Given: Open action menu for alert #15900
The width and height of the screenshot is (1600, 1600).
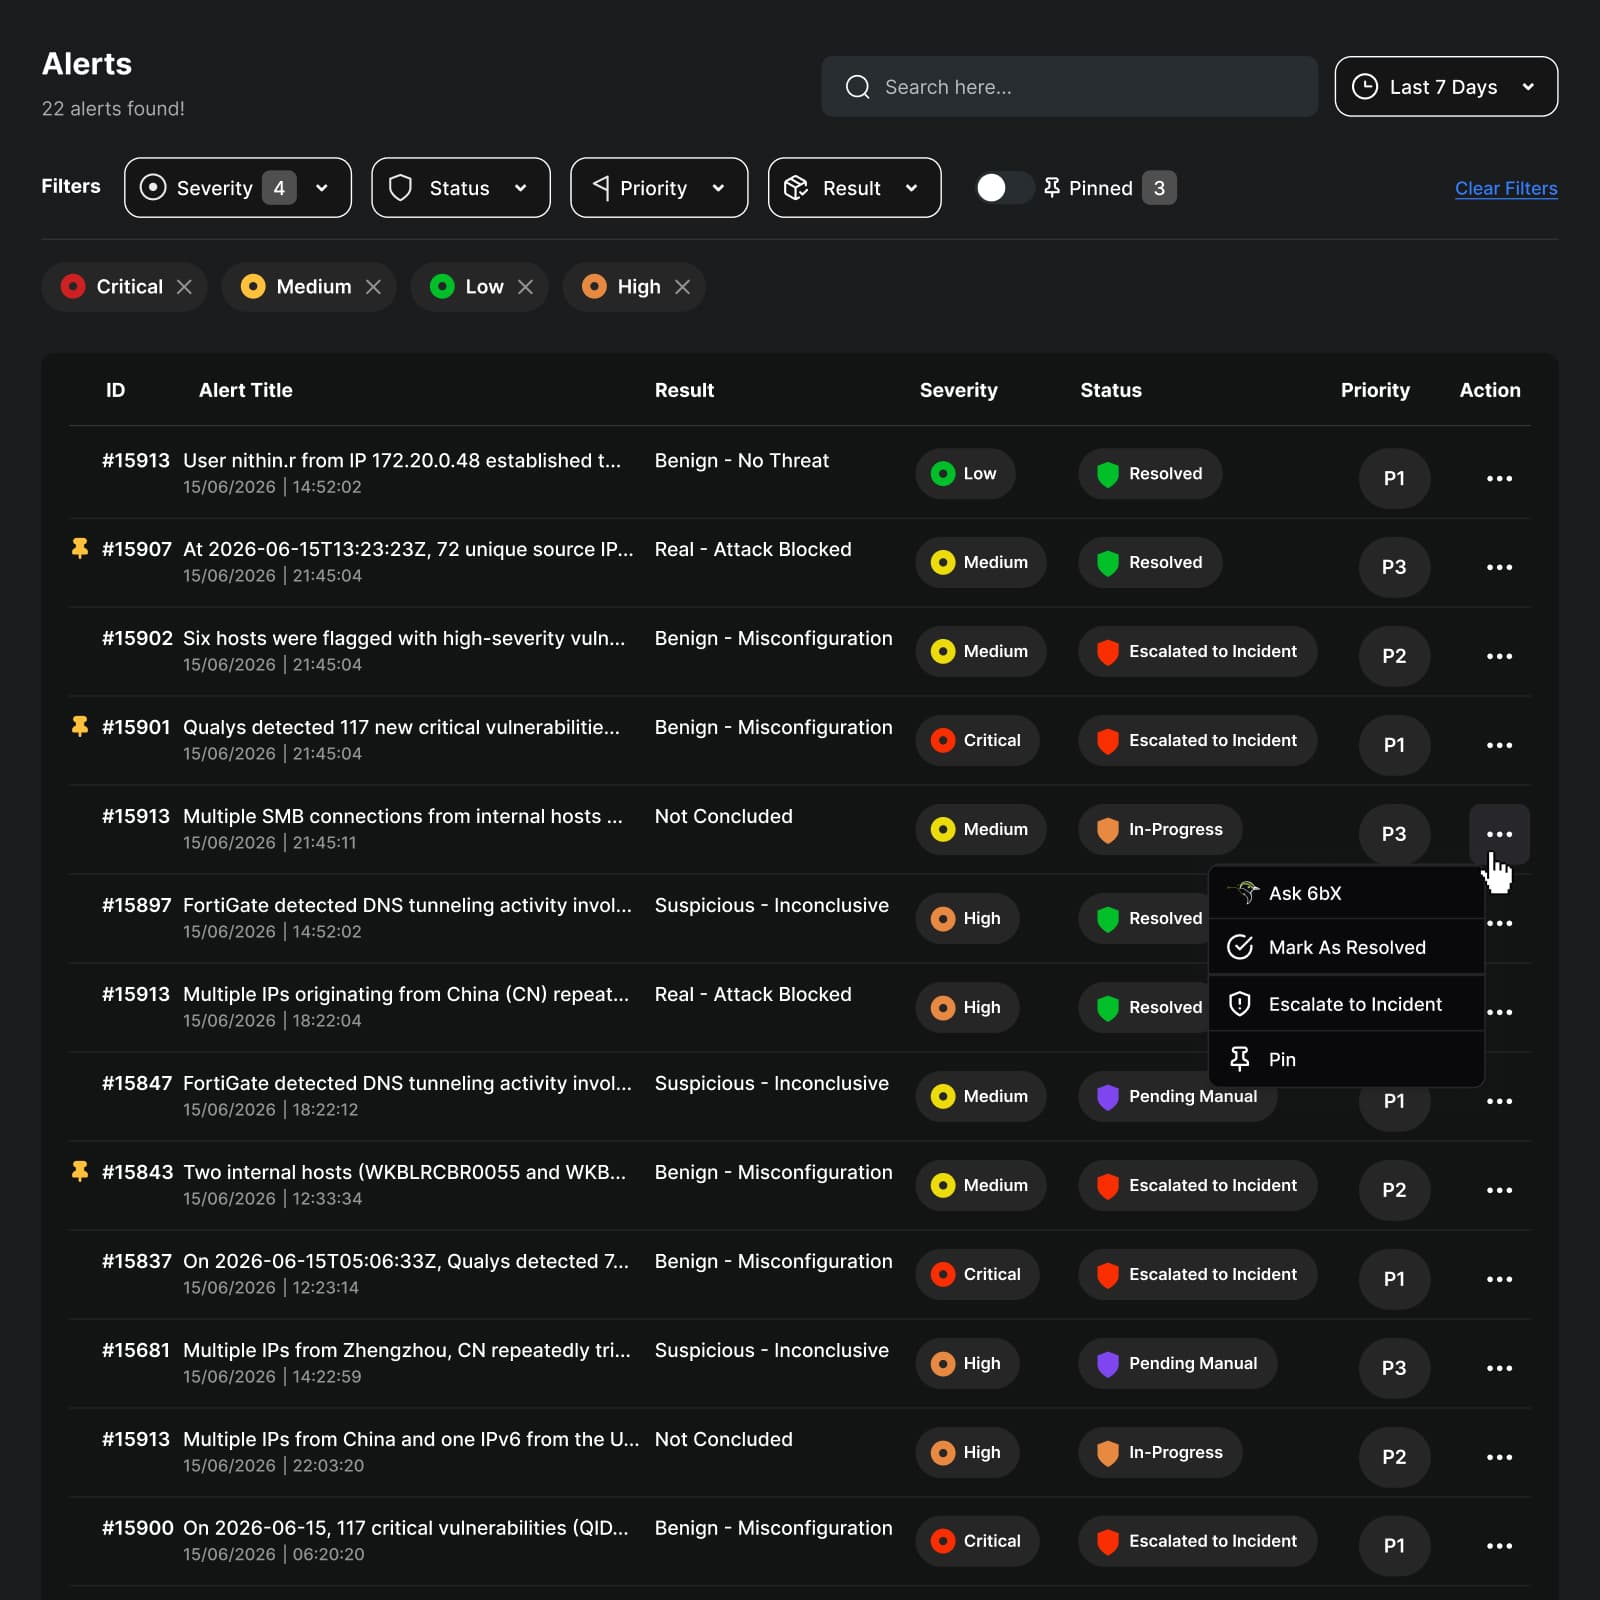Looking at the screenshot, I should point(1499,1546).
